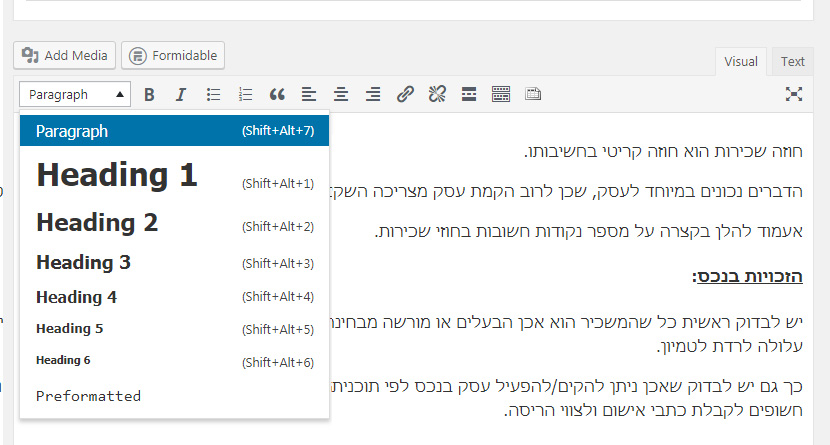Align text center

[x=341, y=95]
